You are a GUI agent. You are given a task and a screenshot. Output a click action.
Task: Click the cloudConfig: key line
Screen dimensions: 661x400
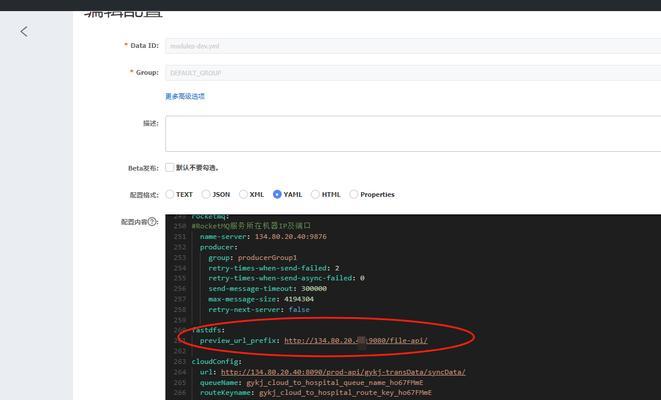(x=217, y=361)
